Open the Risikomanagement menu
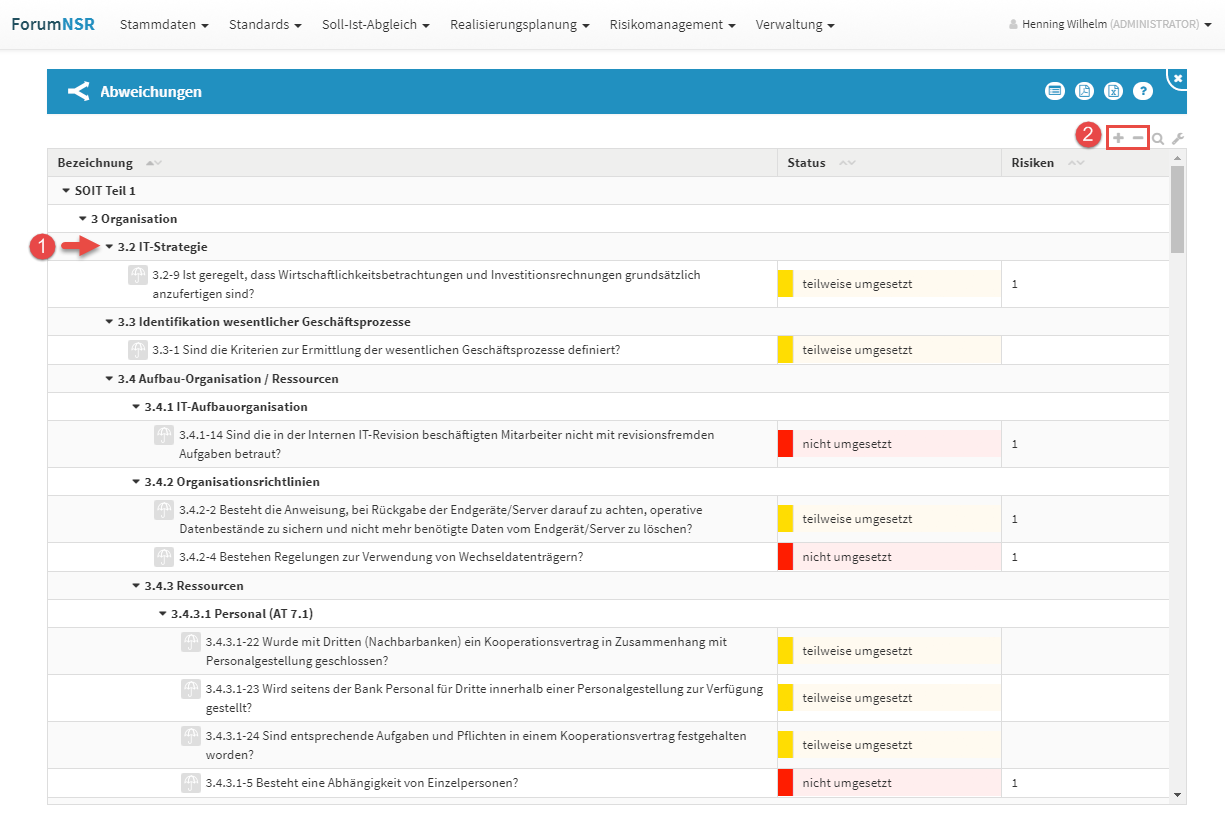The width and height of the screenshot is (1225, 831). [672, 24]
